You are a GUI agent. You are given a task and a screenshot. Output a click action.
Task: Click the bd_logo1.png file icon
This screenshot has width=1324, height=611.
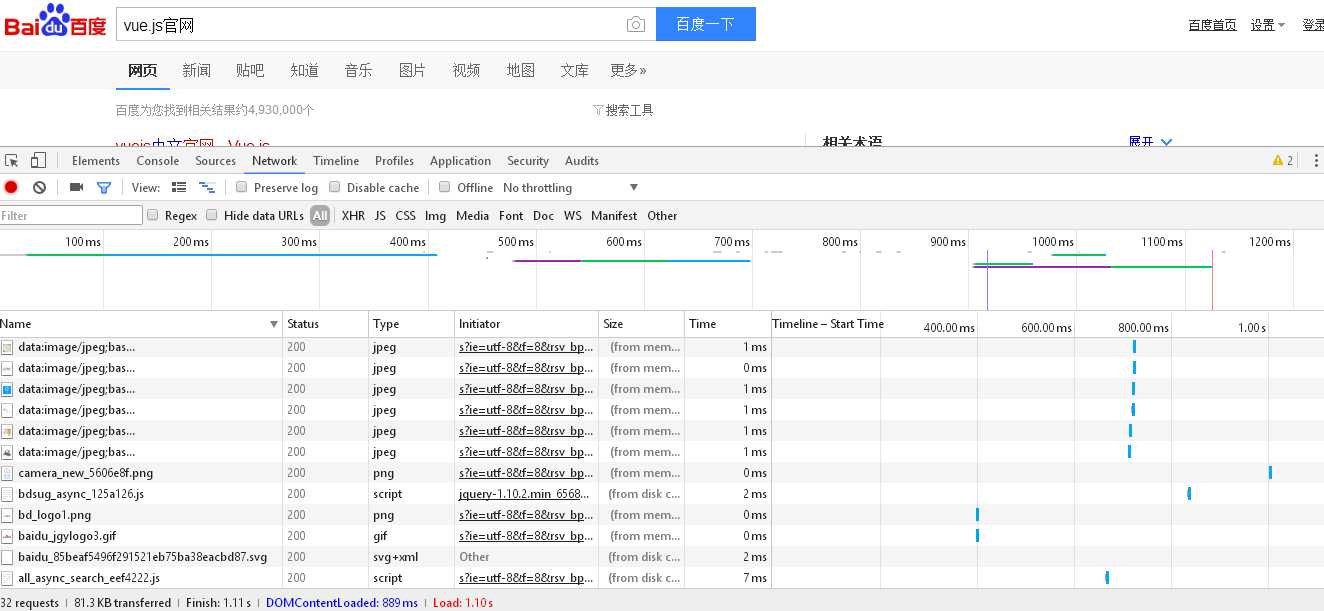tap(8, 515)
